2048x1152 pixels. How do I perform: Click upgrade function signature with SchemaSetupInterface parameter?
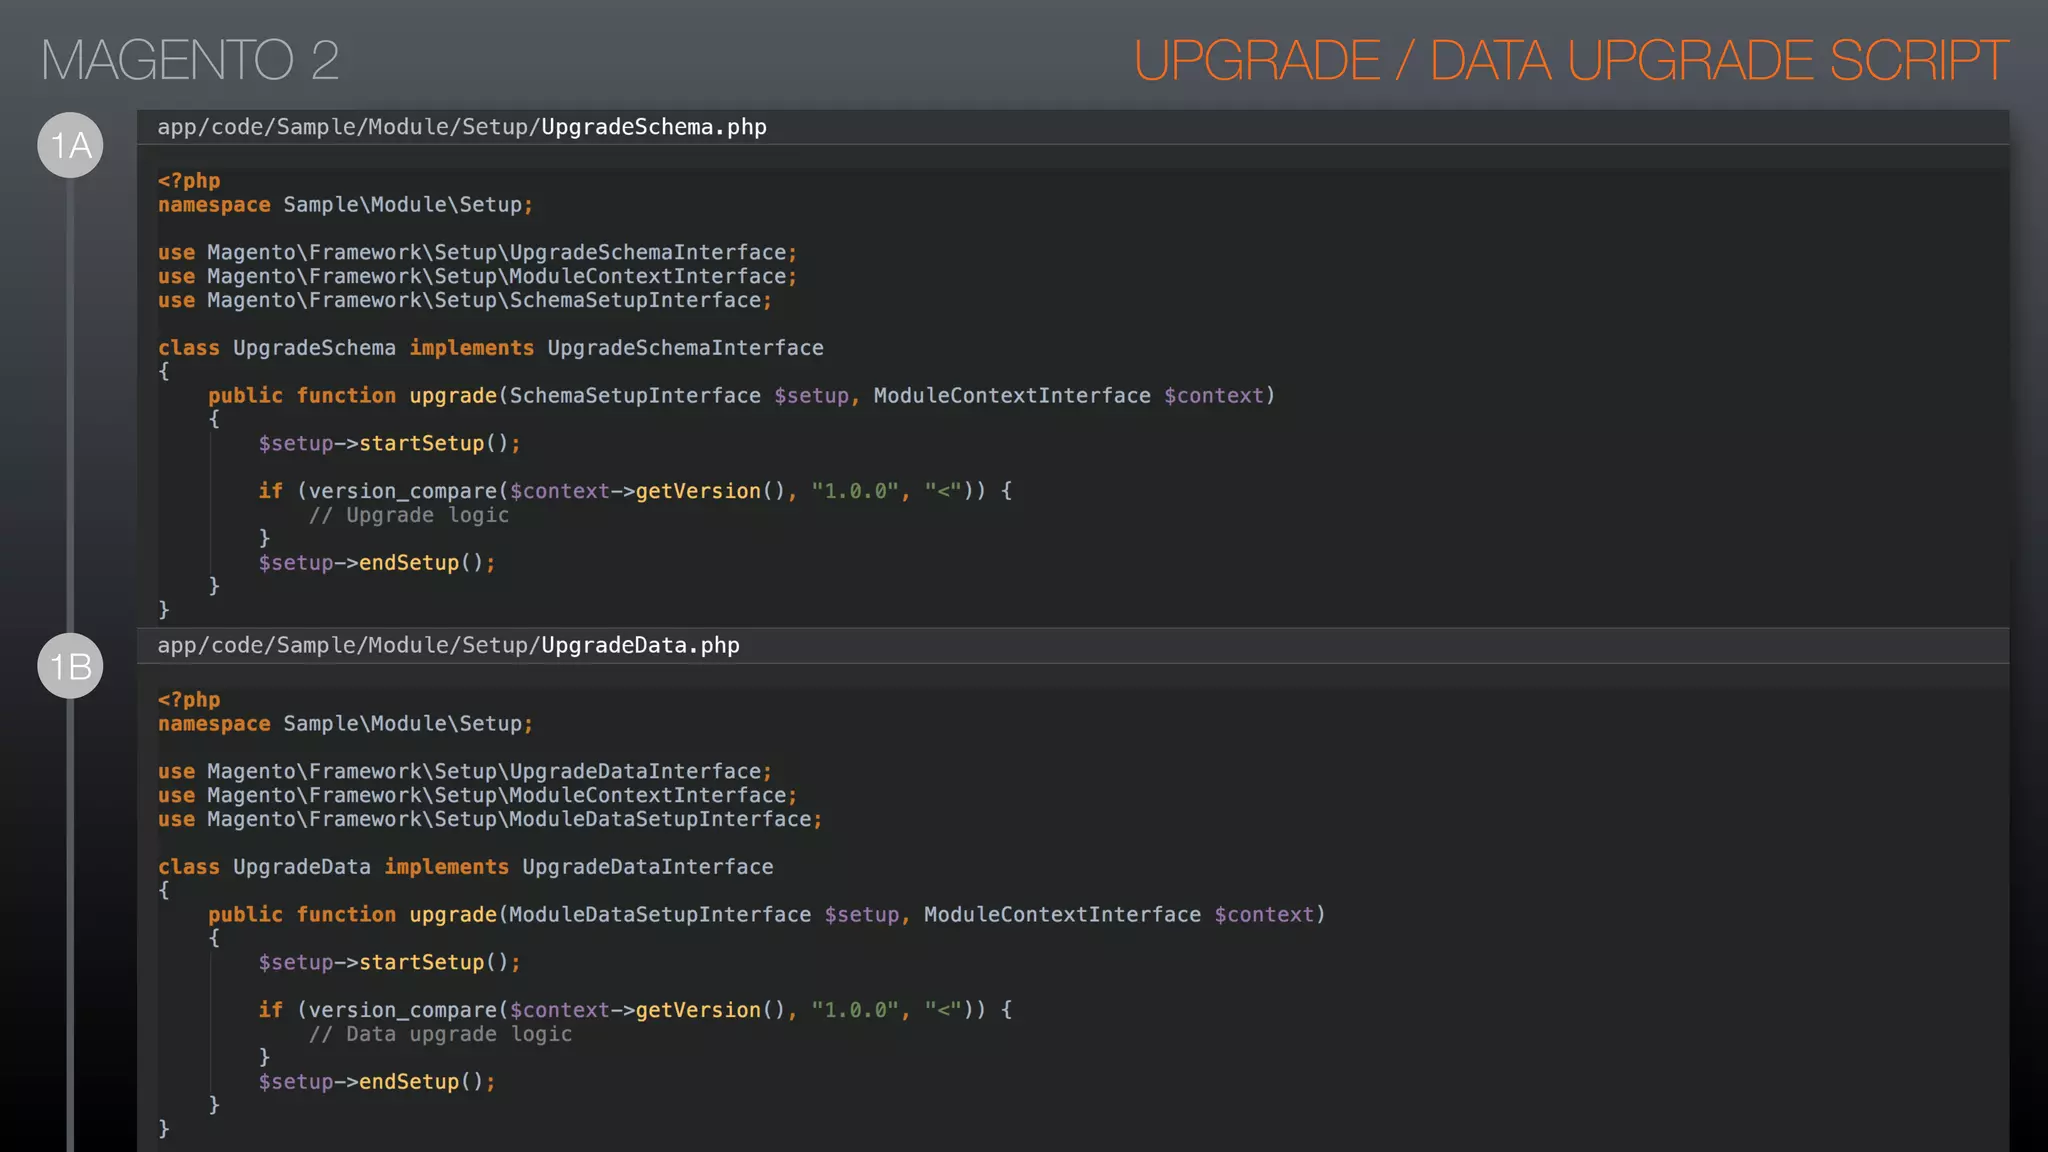pyautogui.click(x=742, y=396)
